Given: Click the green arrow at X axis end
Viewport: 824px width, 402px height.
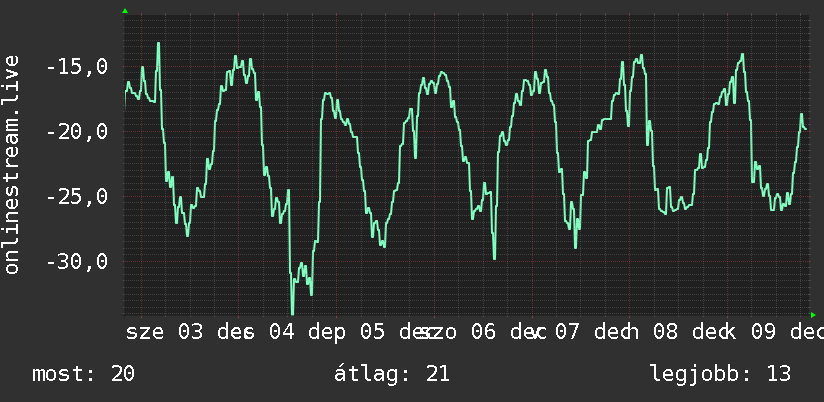Looking at the screenshot, I should pyautogui.click(x=813, y=315).
